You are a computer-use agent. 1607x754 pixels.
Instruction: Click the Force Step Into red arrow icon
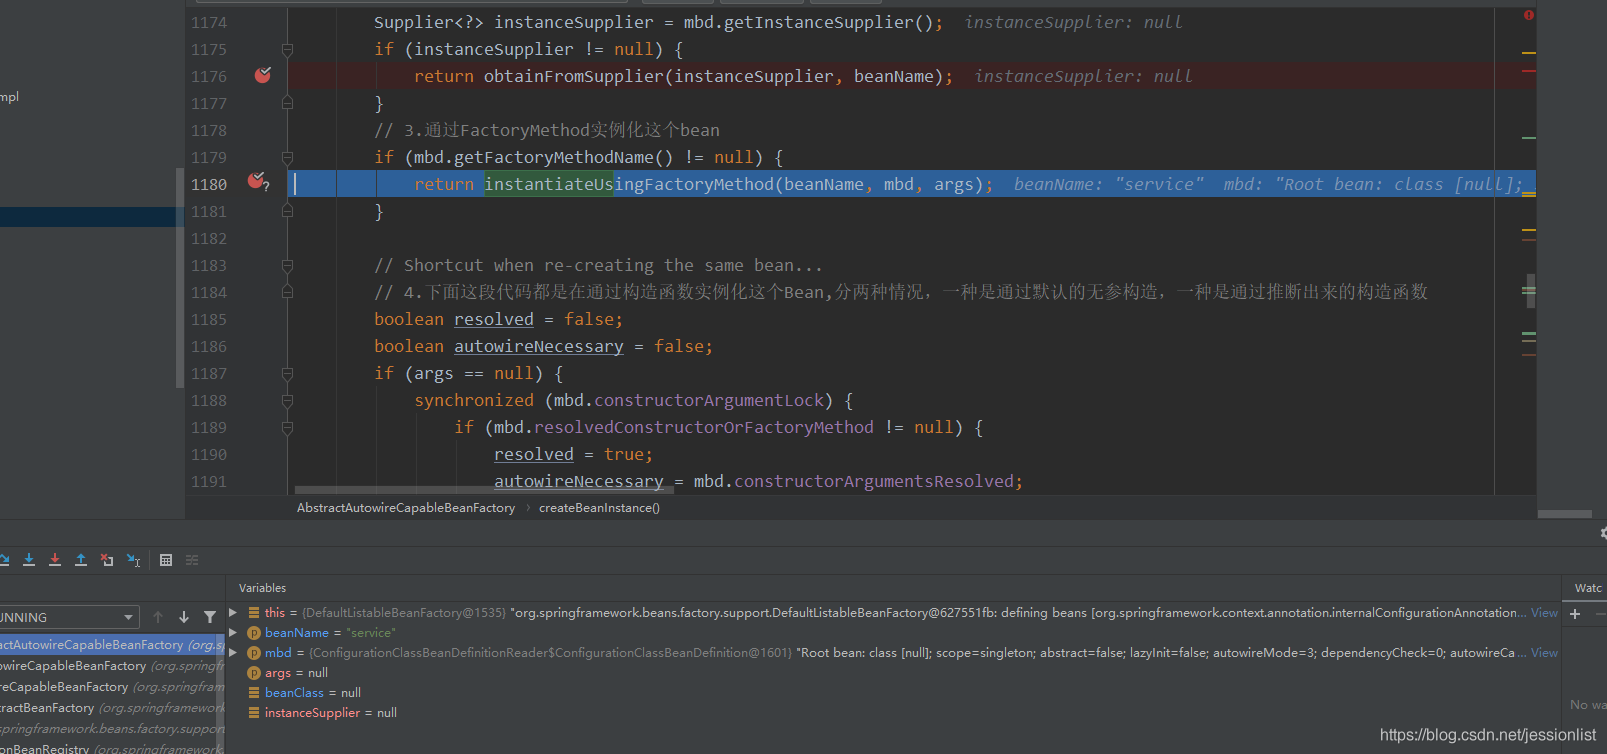[55, 560]
